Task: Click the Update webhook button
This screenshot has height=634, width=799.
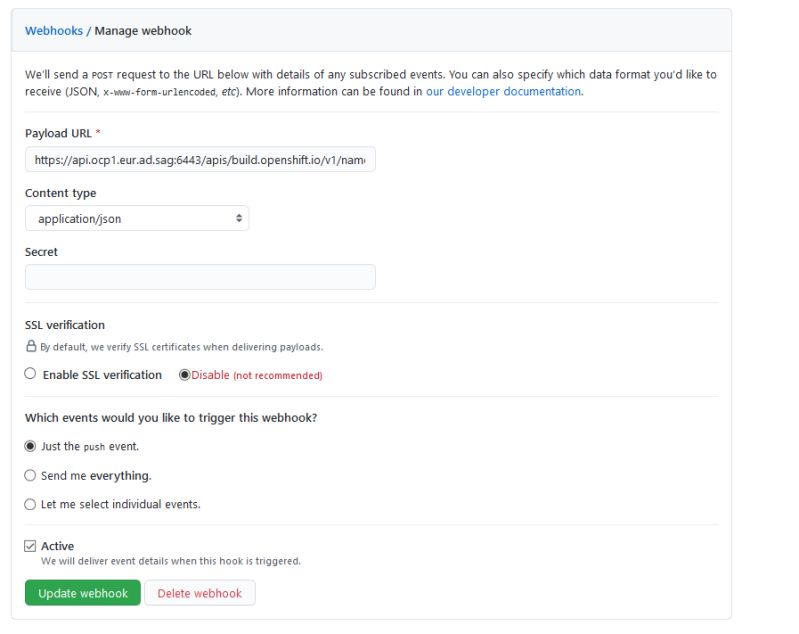Action: click(83, 593)
